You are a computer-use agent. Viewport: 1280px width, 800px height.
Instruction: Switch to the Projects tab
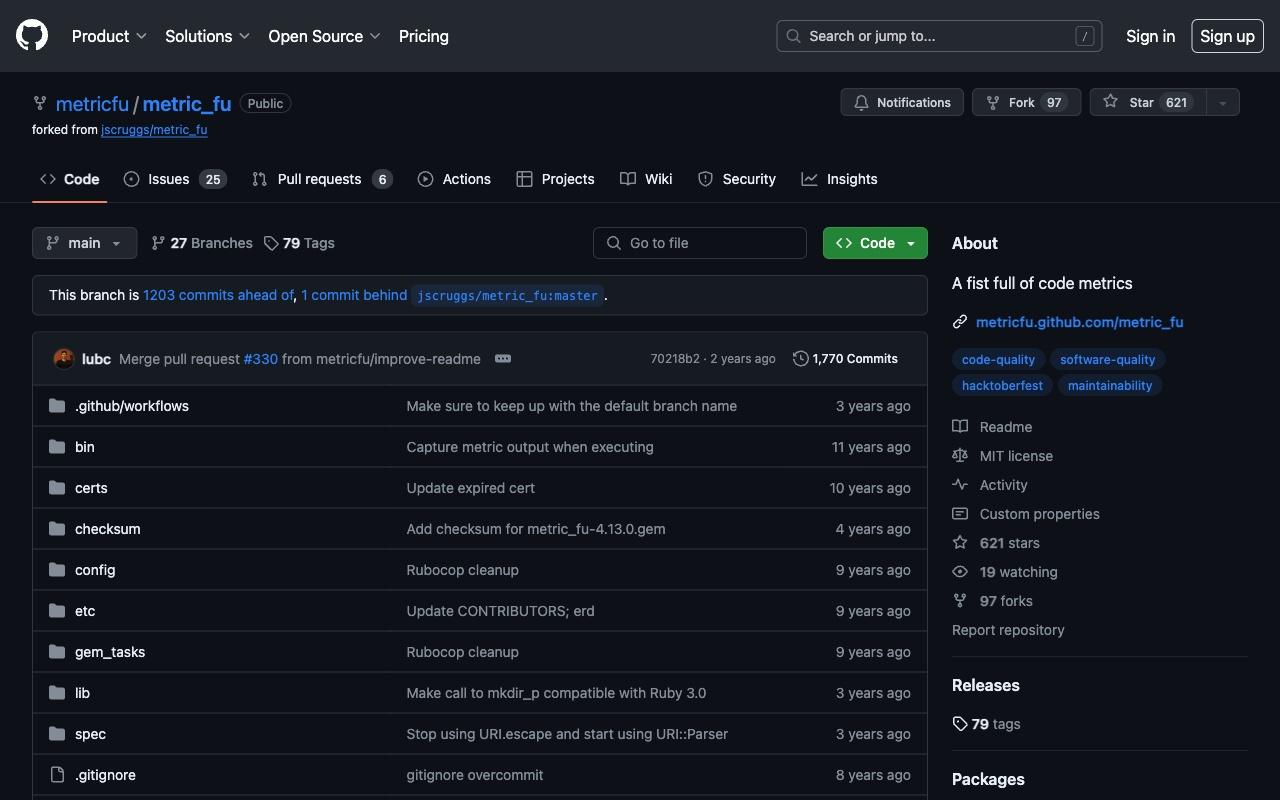click(555, 179)
